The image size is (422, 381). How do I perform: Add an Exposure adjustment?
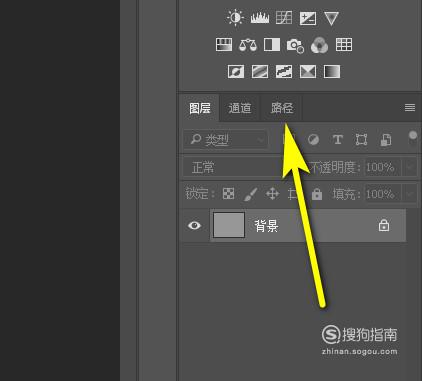click(308, 18)
